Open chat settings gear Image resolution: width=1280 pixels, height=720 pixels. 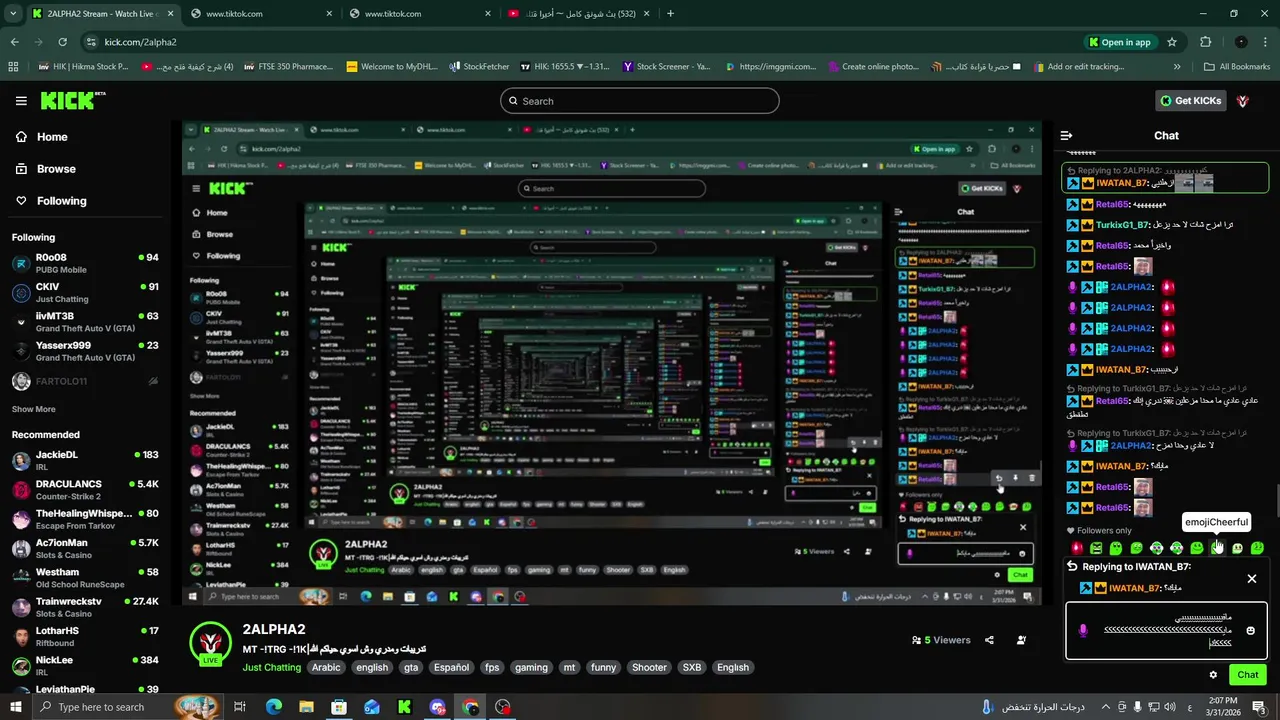pyautogui.click(x=1213, y=675)
